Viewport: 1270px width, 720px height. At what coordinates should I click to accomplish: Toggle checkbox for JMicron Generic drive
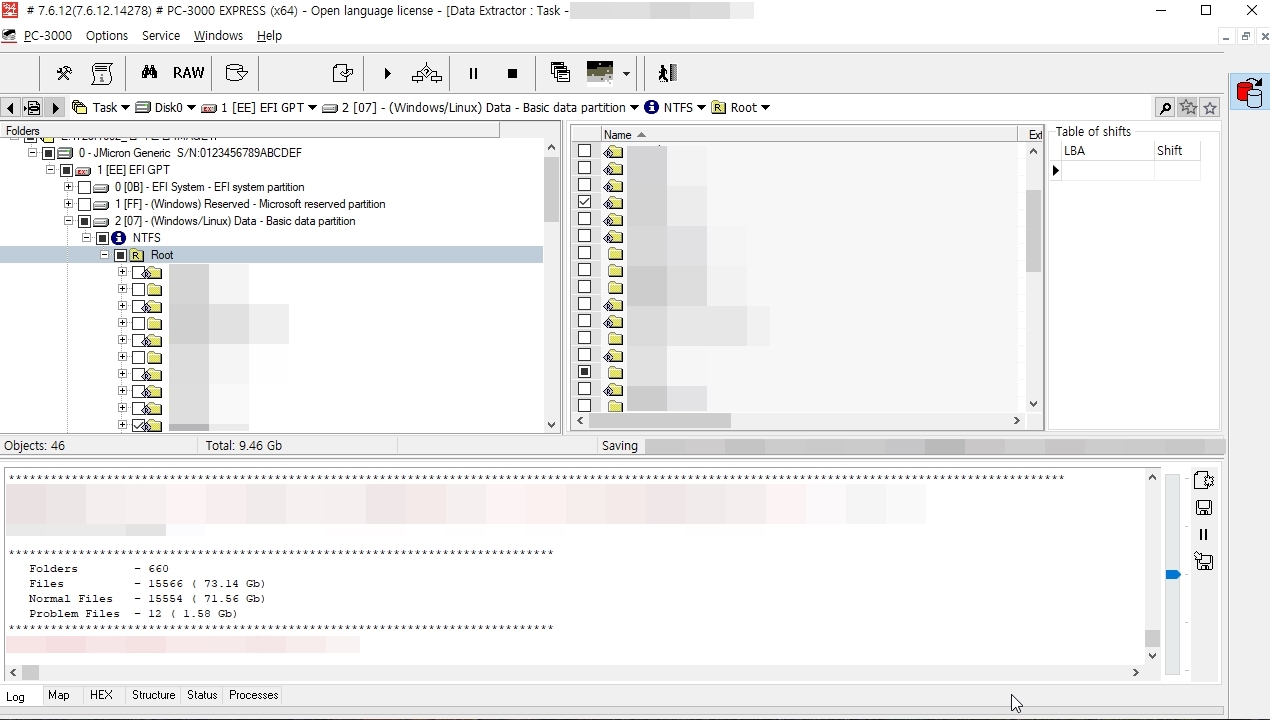48,154
